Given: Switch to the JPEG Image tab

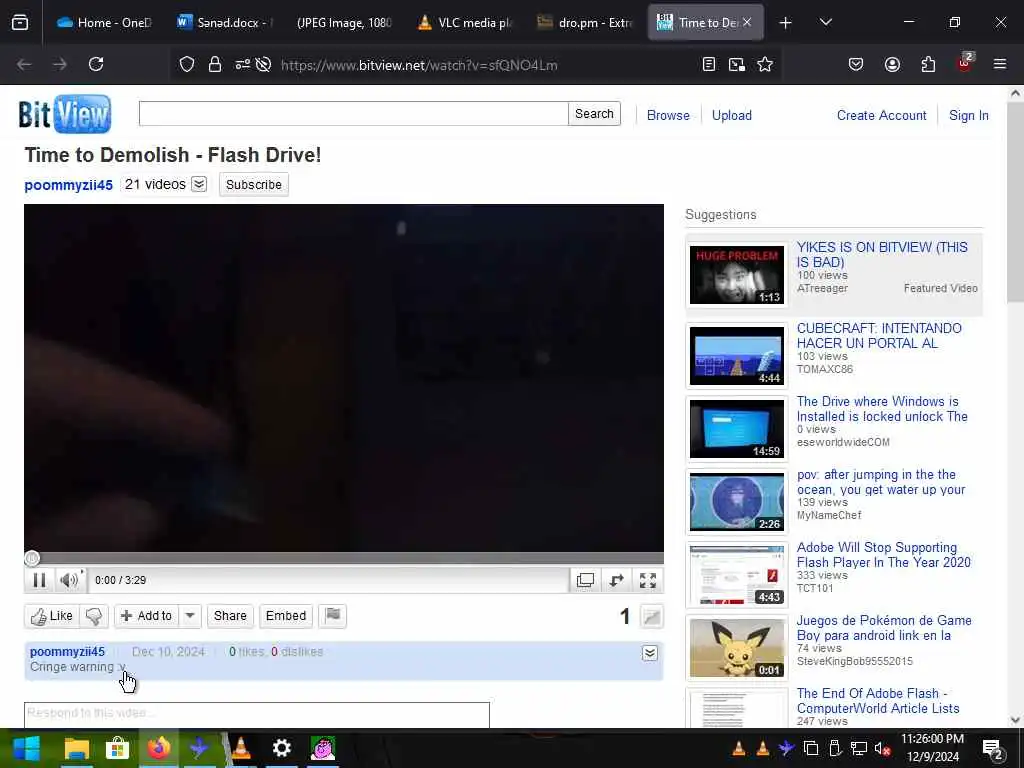Looking at the screenshot, I should coord(344,22).
